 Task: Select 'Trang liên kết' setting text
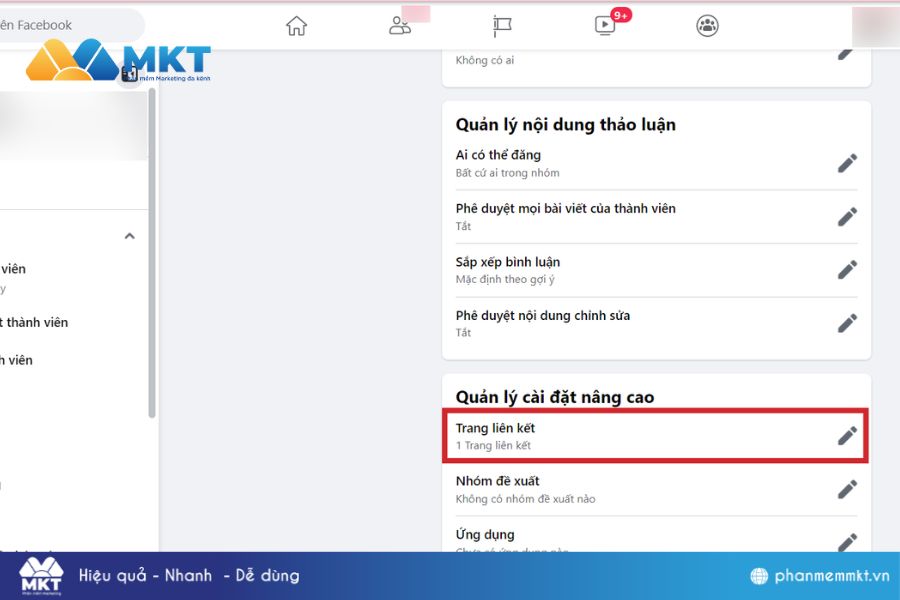tap(495, 428)
